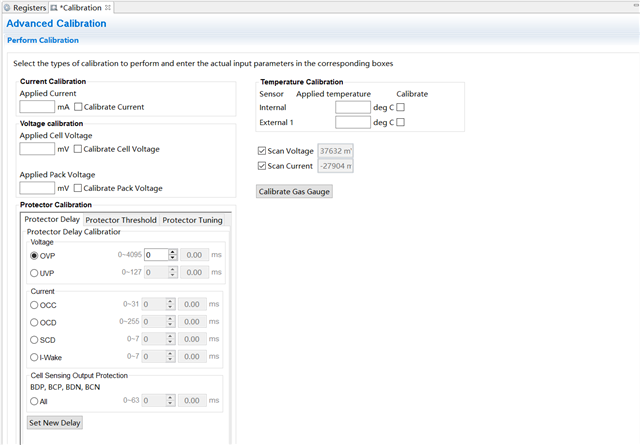Image resolution: width=640 pixels, height=445 pixels.
Task: Click the BDP, BCP, BDN, BCN label
Action: pyautogui.click(x=65, y=387)
